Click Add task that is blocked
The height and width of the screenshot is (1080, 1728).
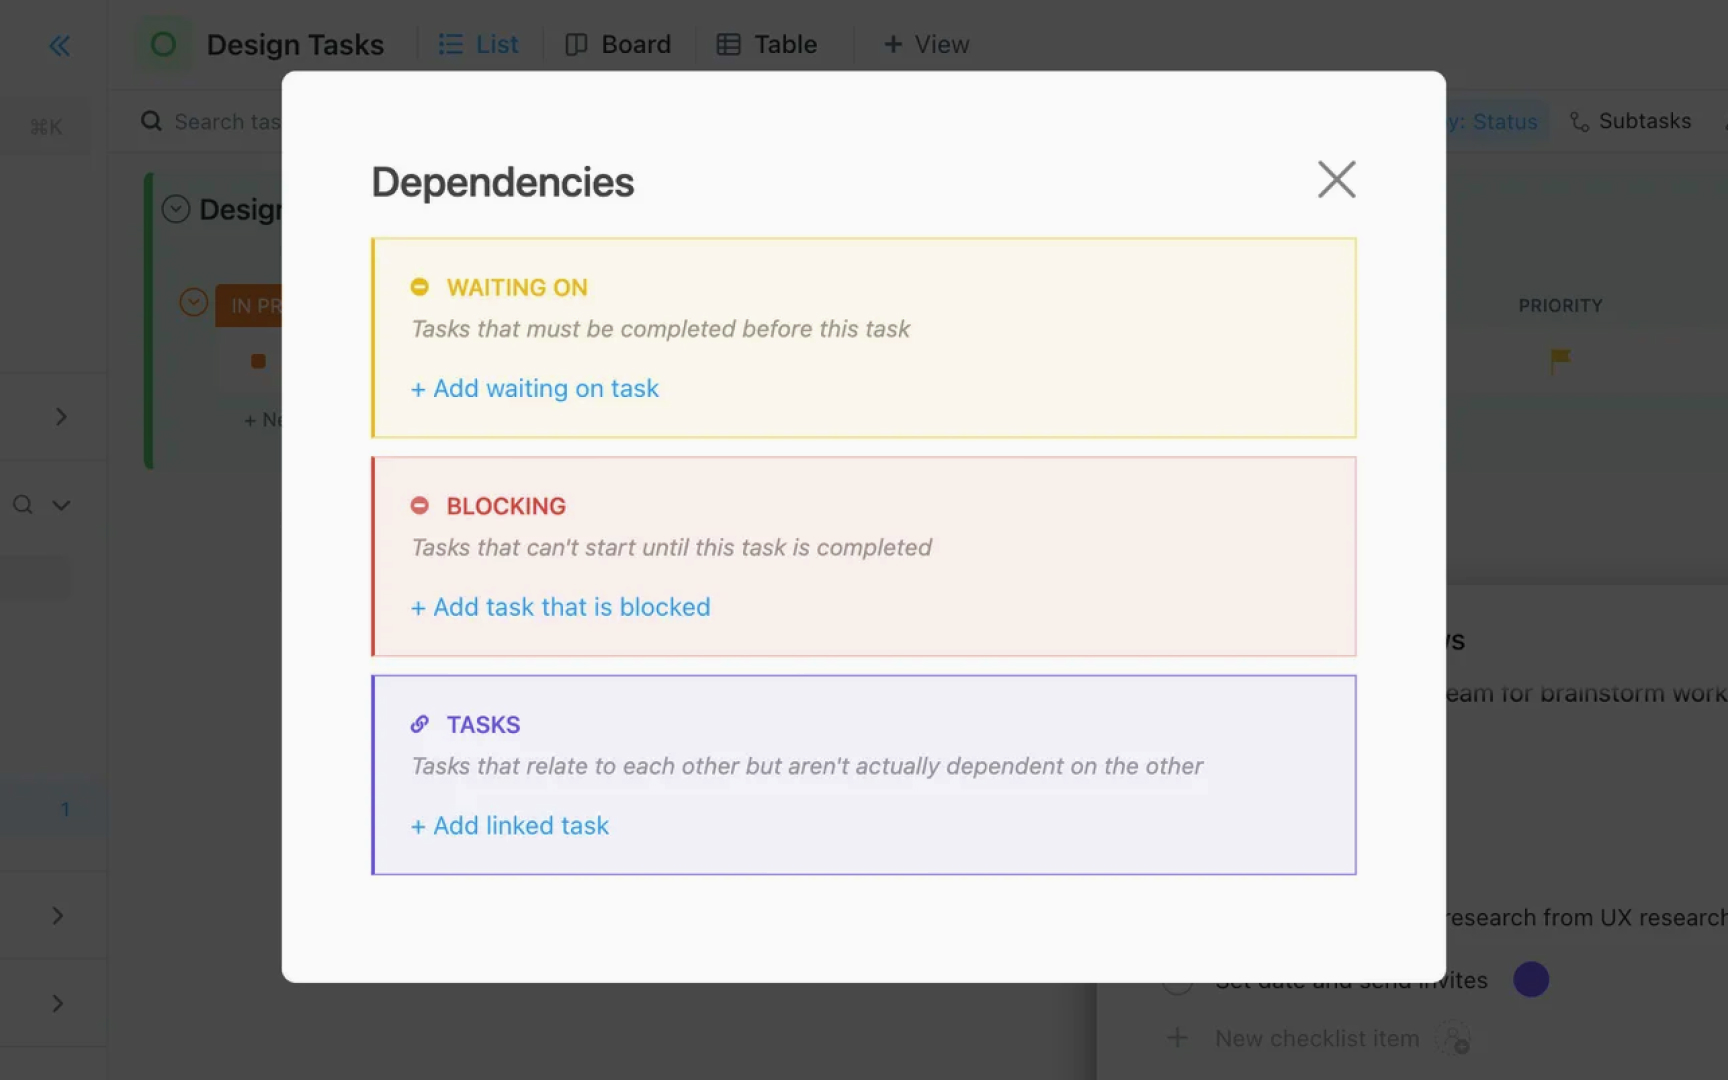[x=560, y=607]
